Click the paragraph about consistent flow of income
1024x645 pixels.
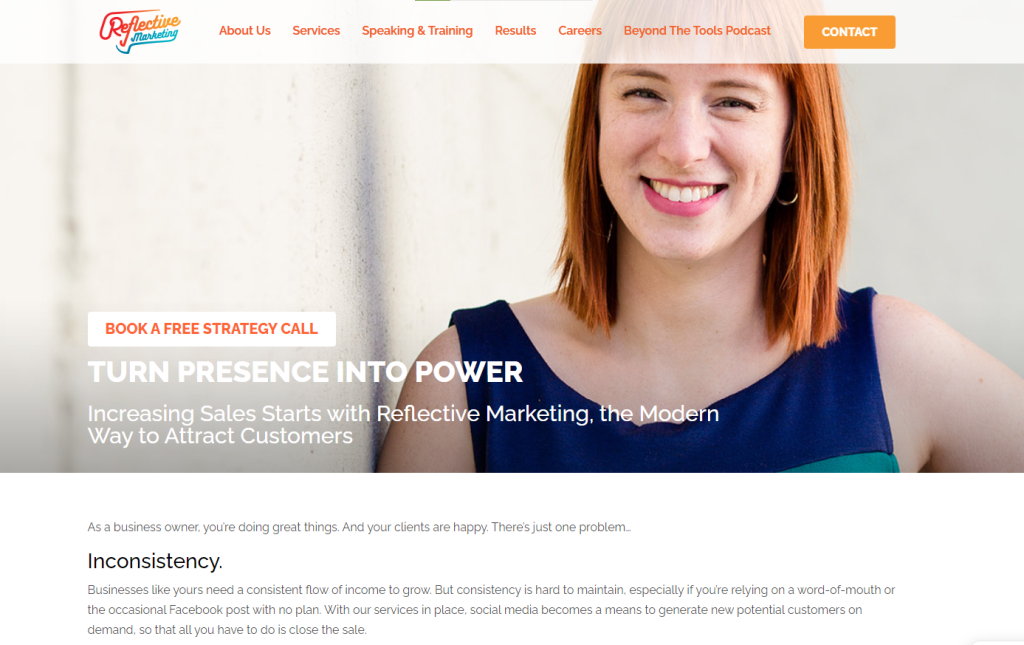(x=491, y=610)
